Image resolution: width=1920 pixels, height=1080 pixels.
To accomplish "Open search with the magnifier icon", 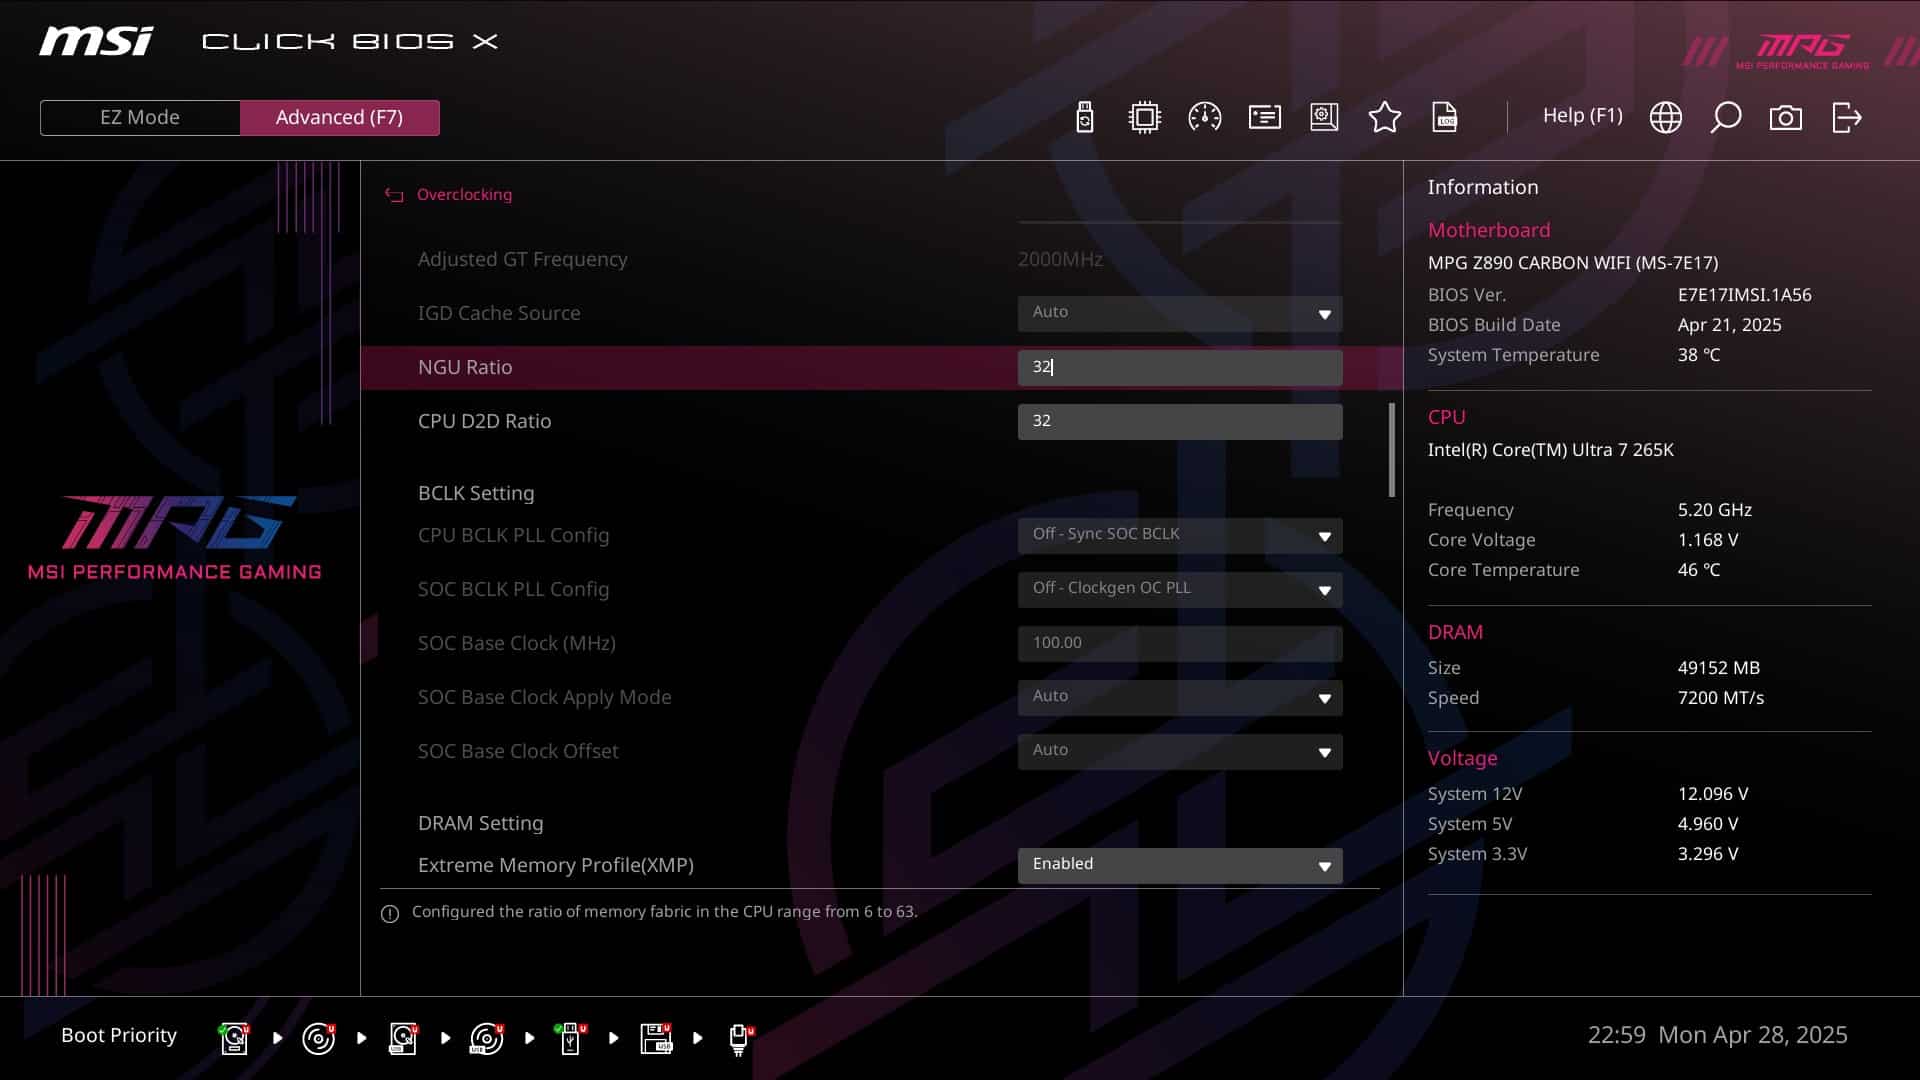I will 1725,117.
